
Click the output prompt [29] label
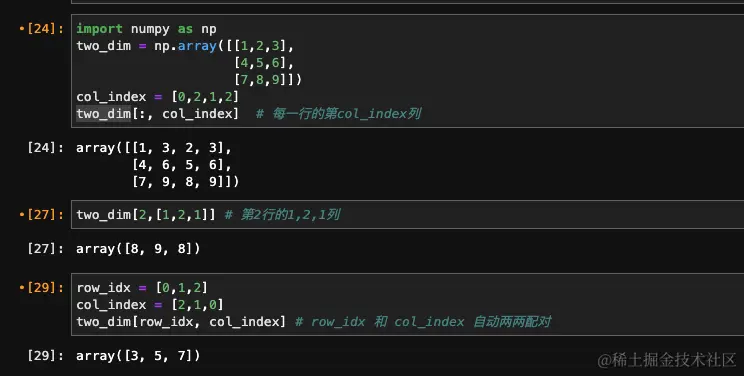pos(45,356)
